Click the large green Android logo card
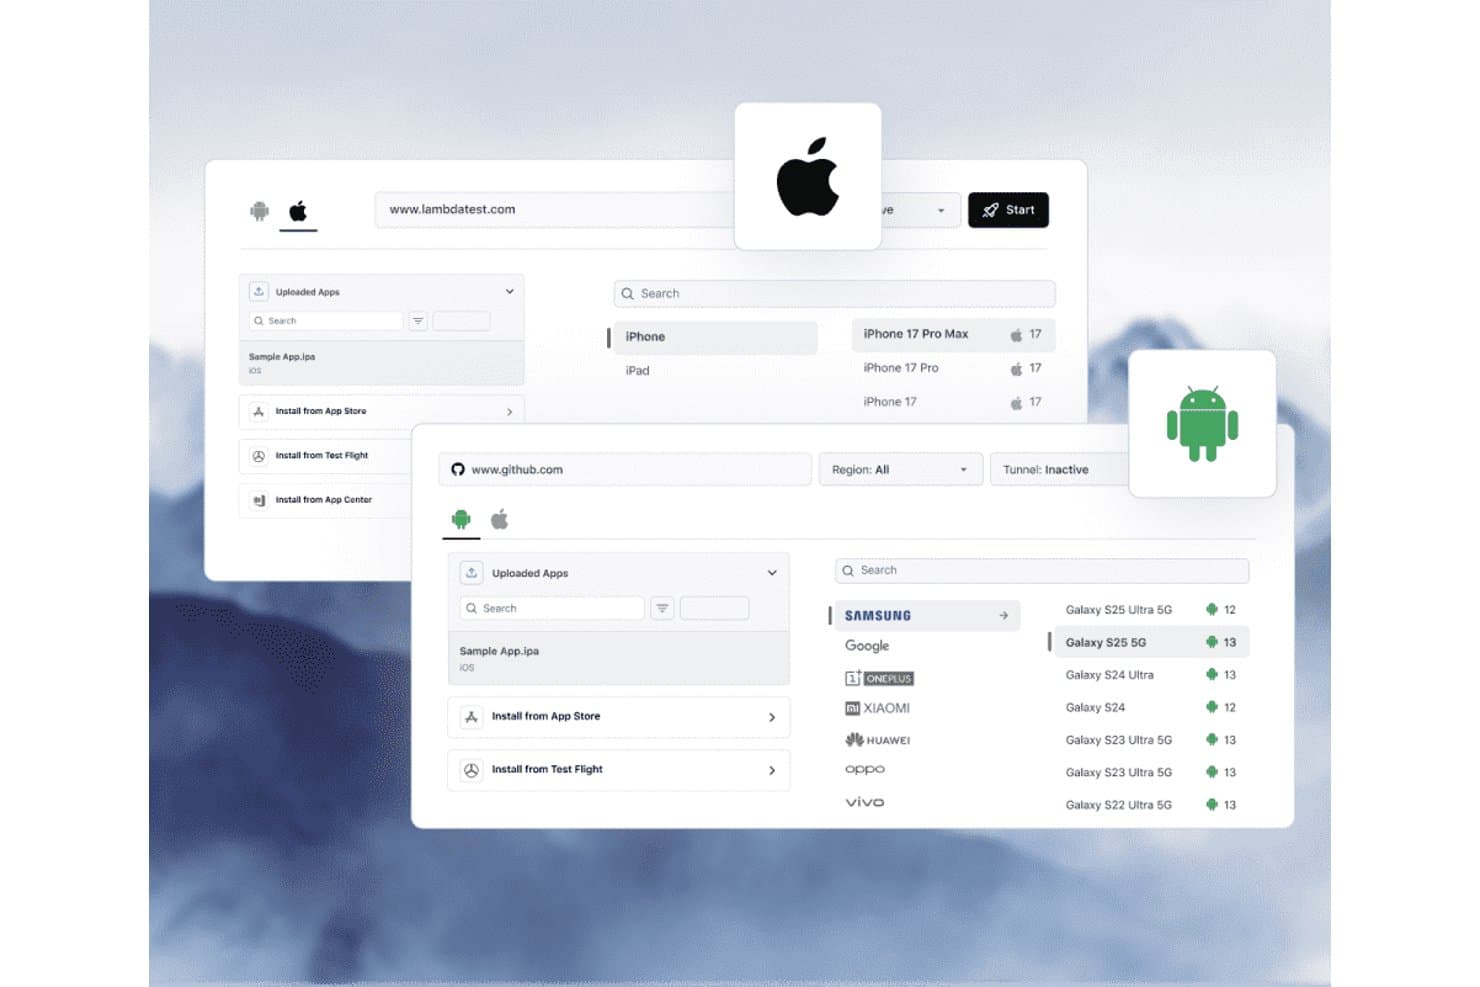The width and height of the screenshot is (1480, 987). pyautogui.click(x=1202, y=423)
